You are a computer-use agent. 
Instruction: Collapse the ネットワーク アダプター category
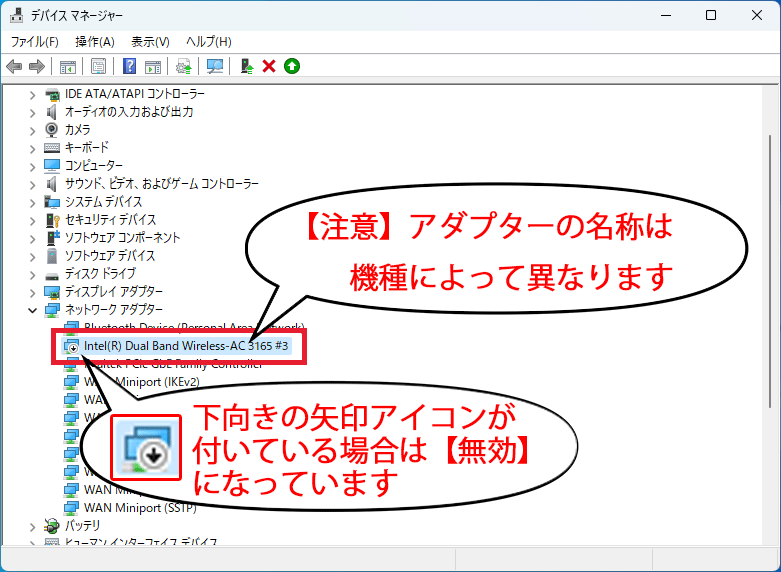click(x=33, y=310)
